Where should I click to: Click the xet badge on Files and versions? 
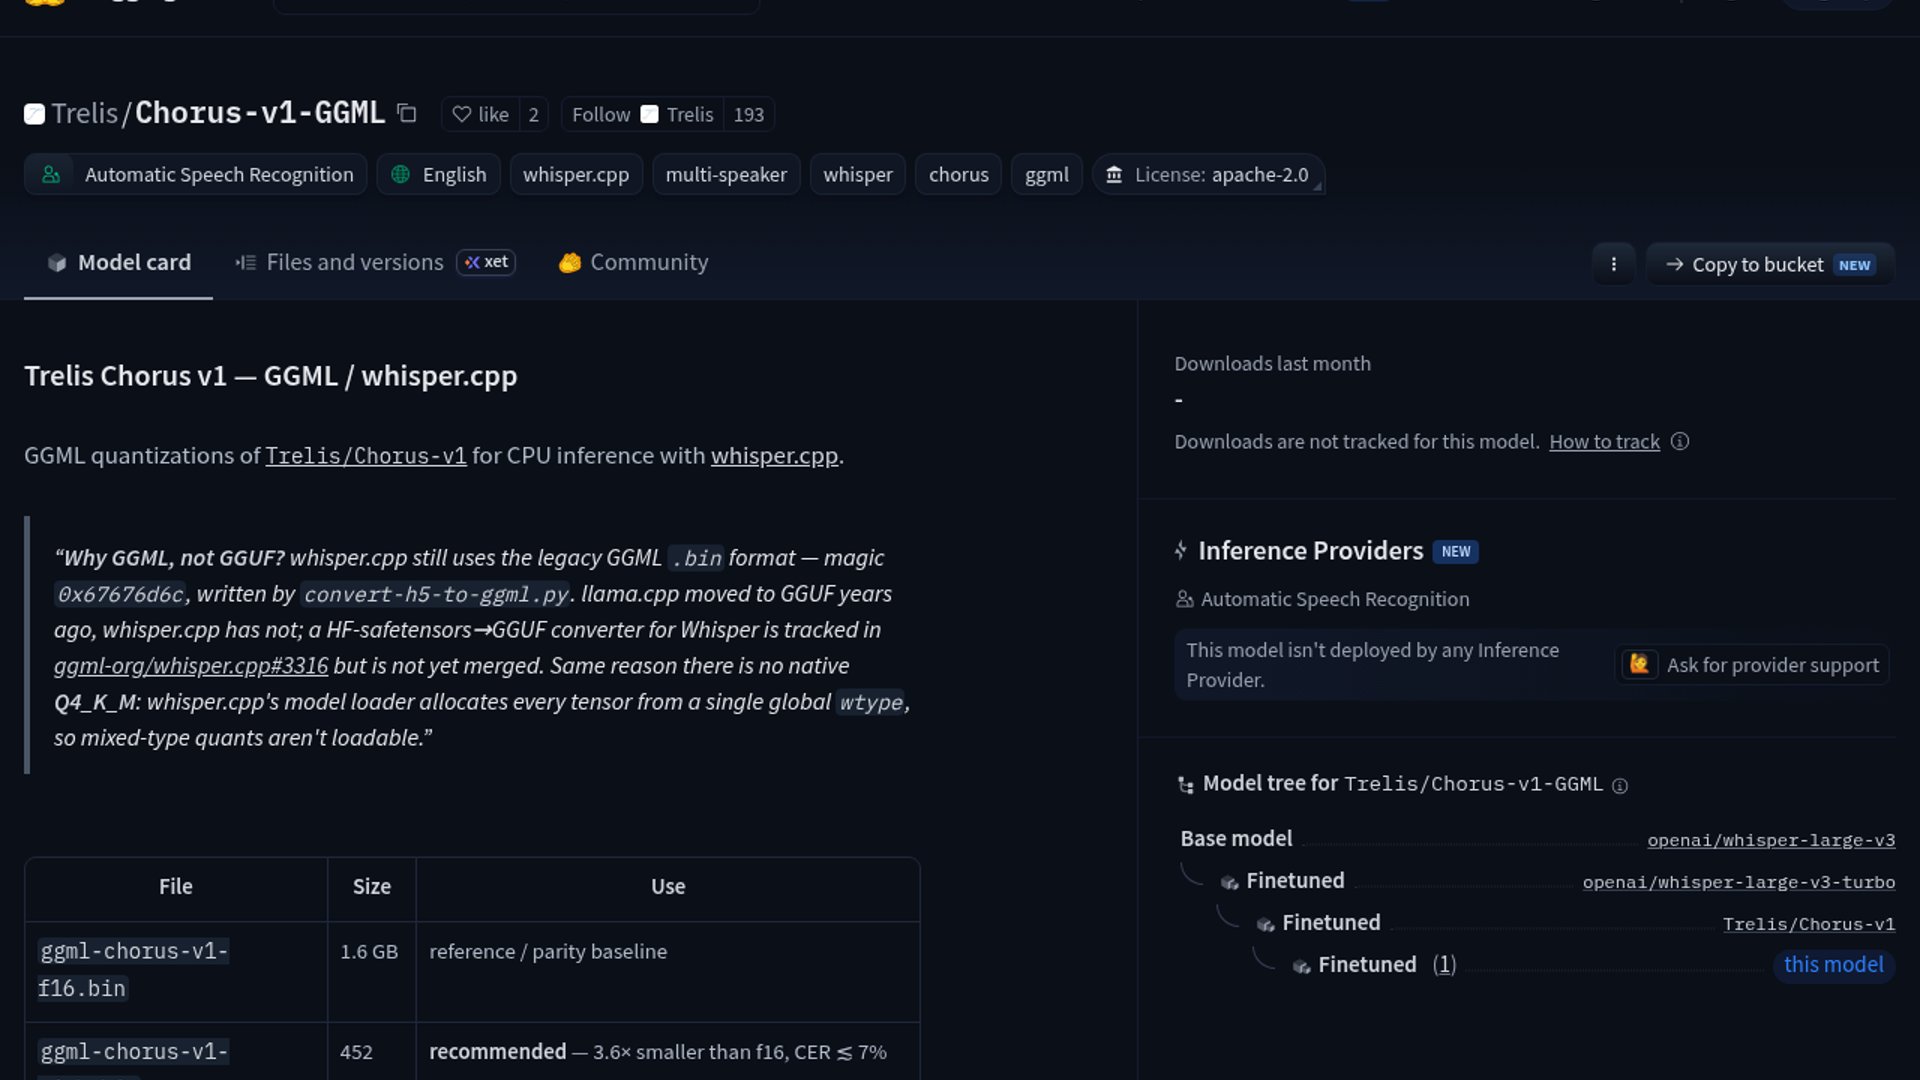486,262
